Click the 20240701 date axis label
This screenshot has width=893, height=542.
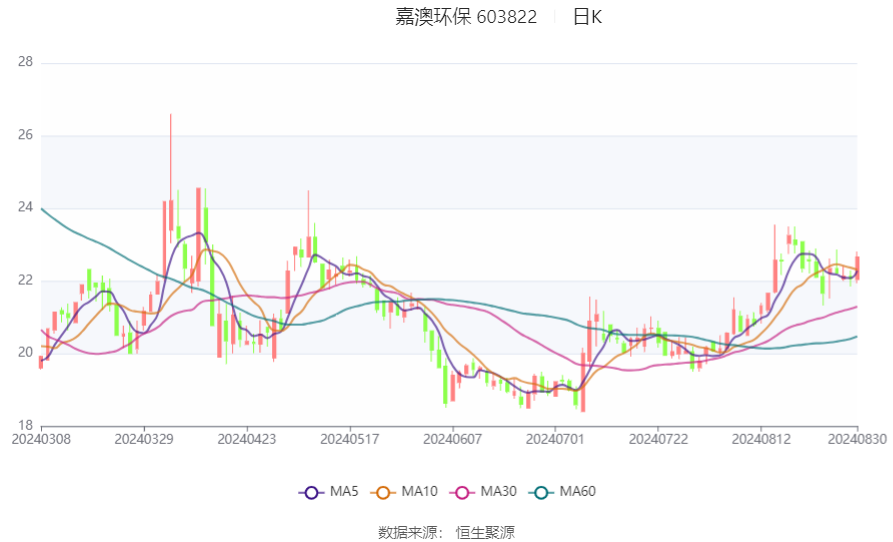[555, 440]
